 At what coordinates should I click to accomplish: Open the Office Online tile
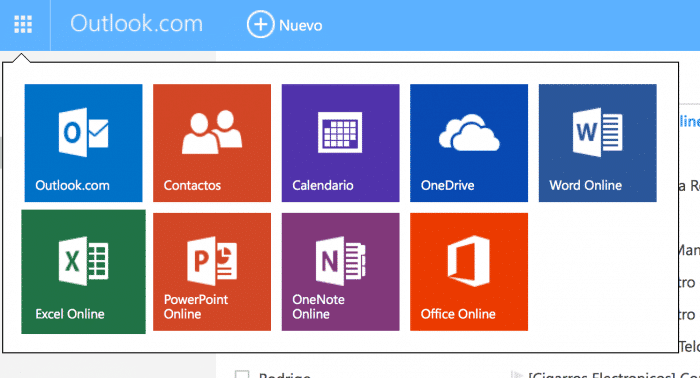[x=469, y=272]
